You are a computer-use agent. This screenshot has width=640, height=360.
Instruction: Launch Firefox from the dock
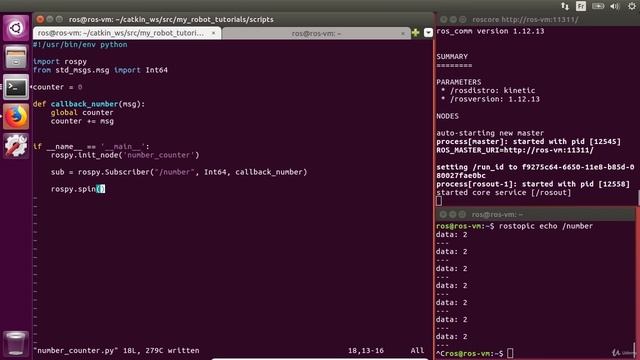[x=16, y=116]
